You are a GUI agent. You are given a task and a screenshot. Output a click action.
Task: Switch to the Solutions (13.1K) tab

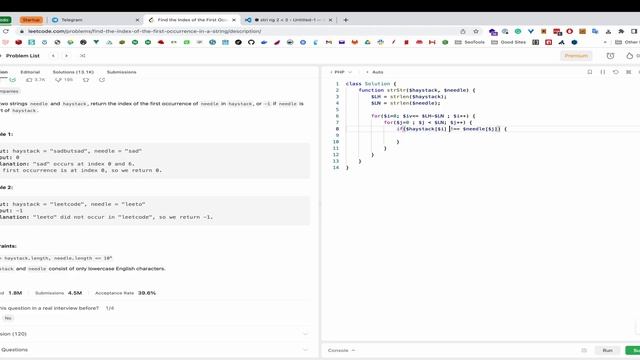click(x=73, y=72)
